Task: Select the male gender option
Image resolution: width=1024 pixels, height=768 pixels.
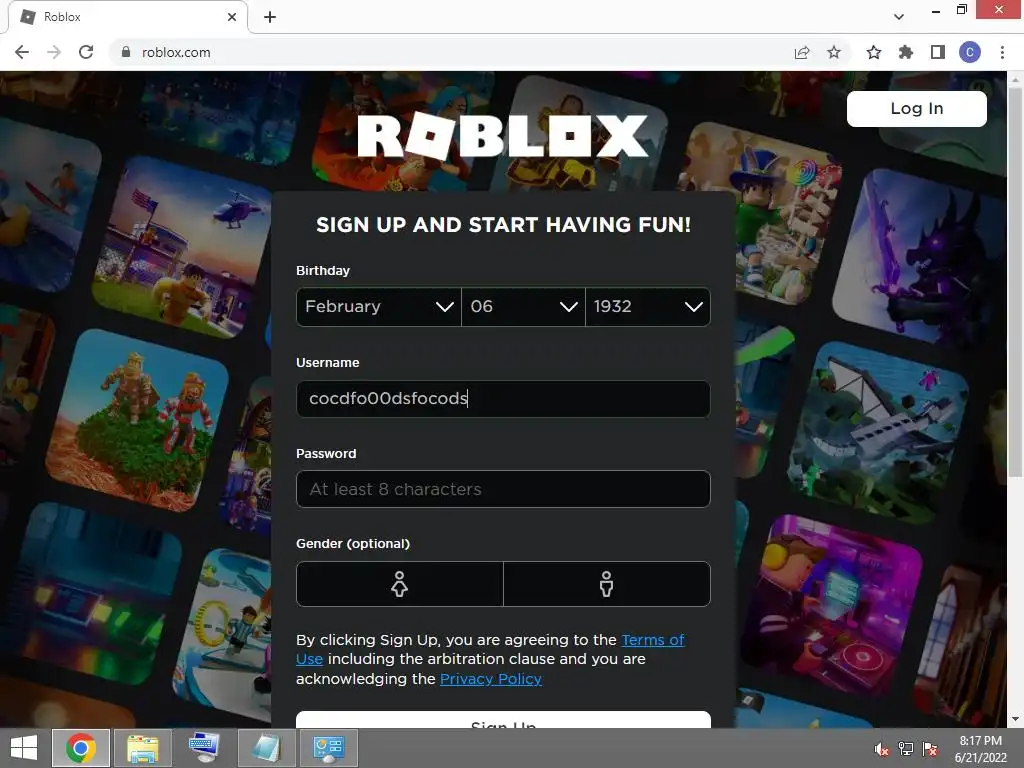Action: click(607, 584)
